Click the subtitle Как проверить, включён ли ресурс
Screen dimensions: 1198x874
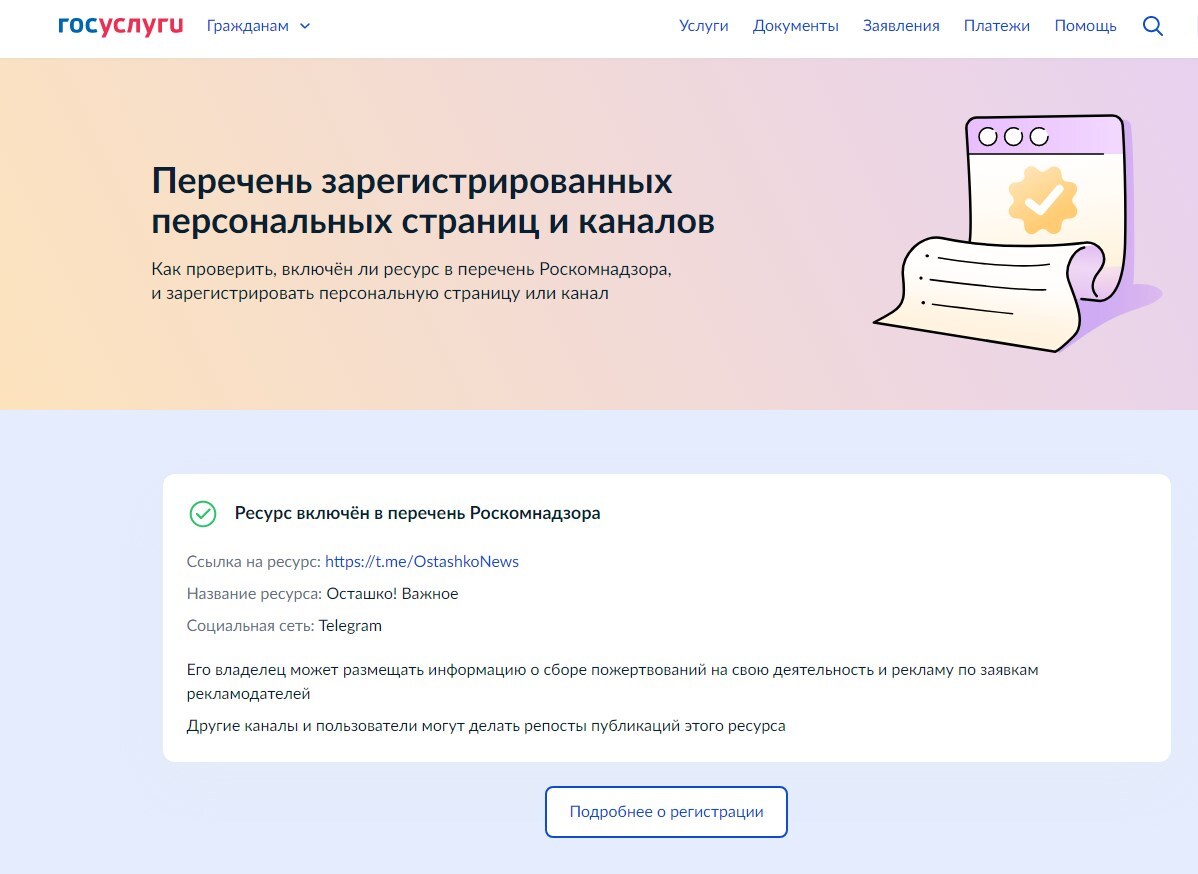(x=411, y=281)
